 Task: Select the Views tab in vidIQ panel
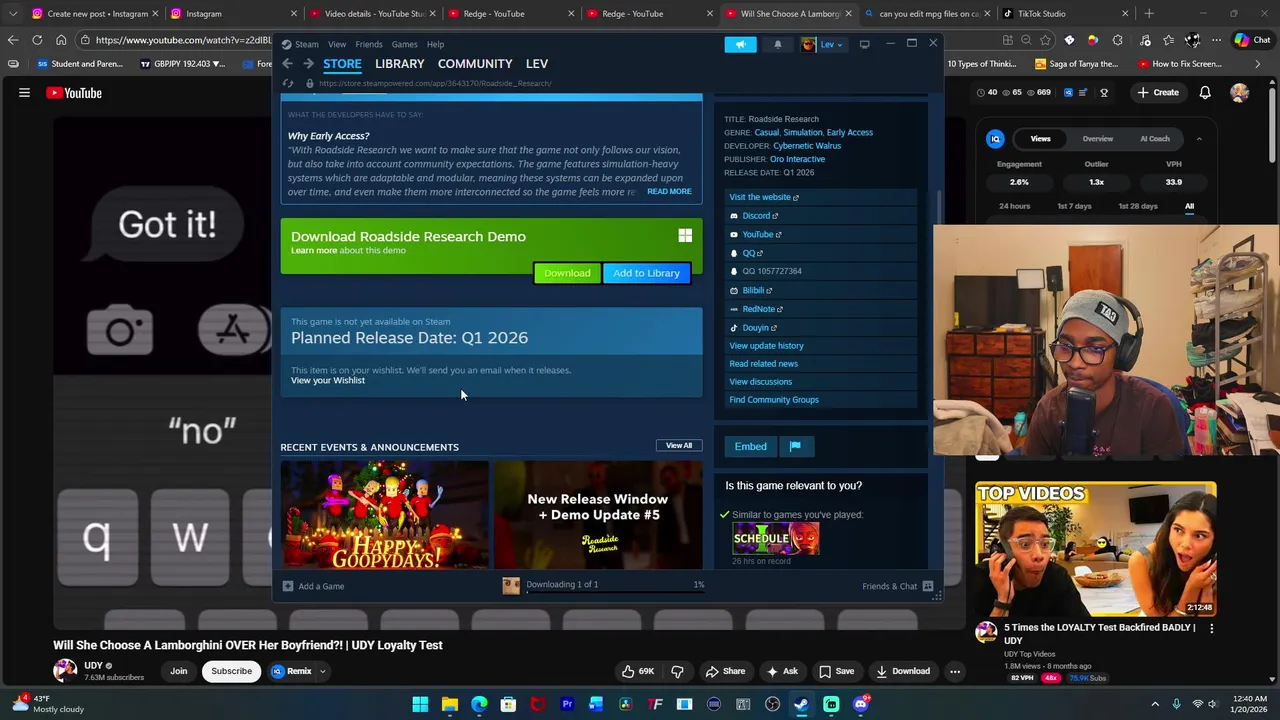pyautogui.click(x=1040, y=139)
